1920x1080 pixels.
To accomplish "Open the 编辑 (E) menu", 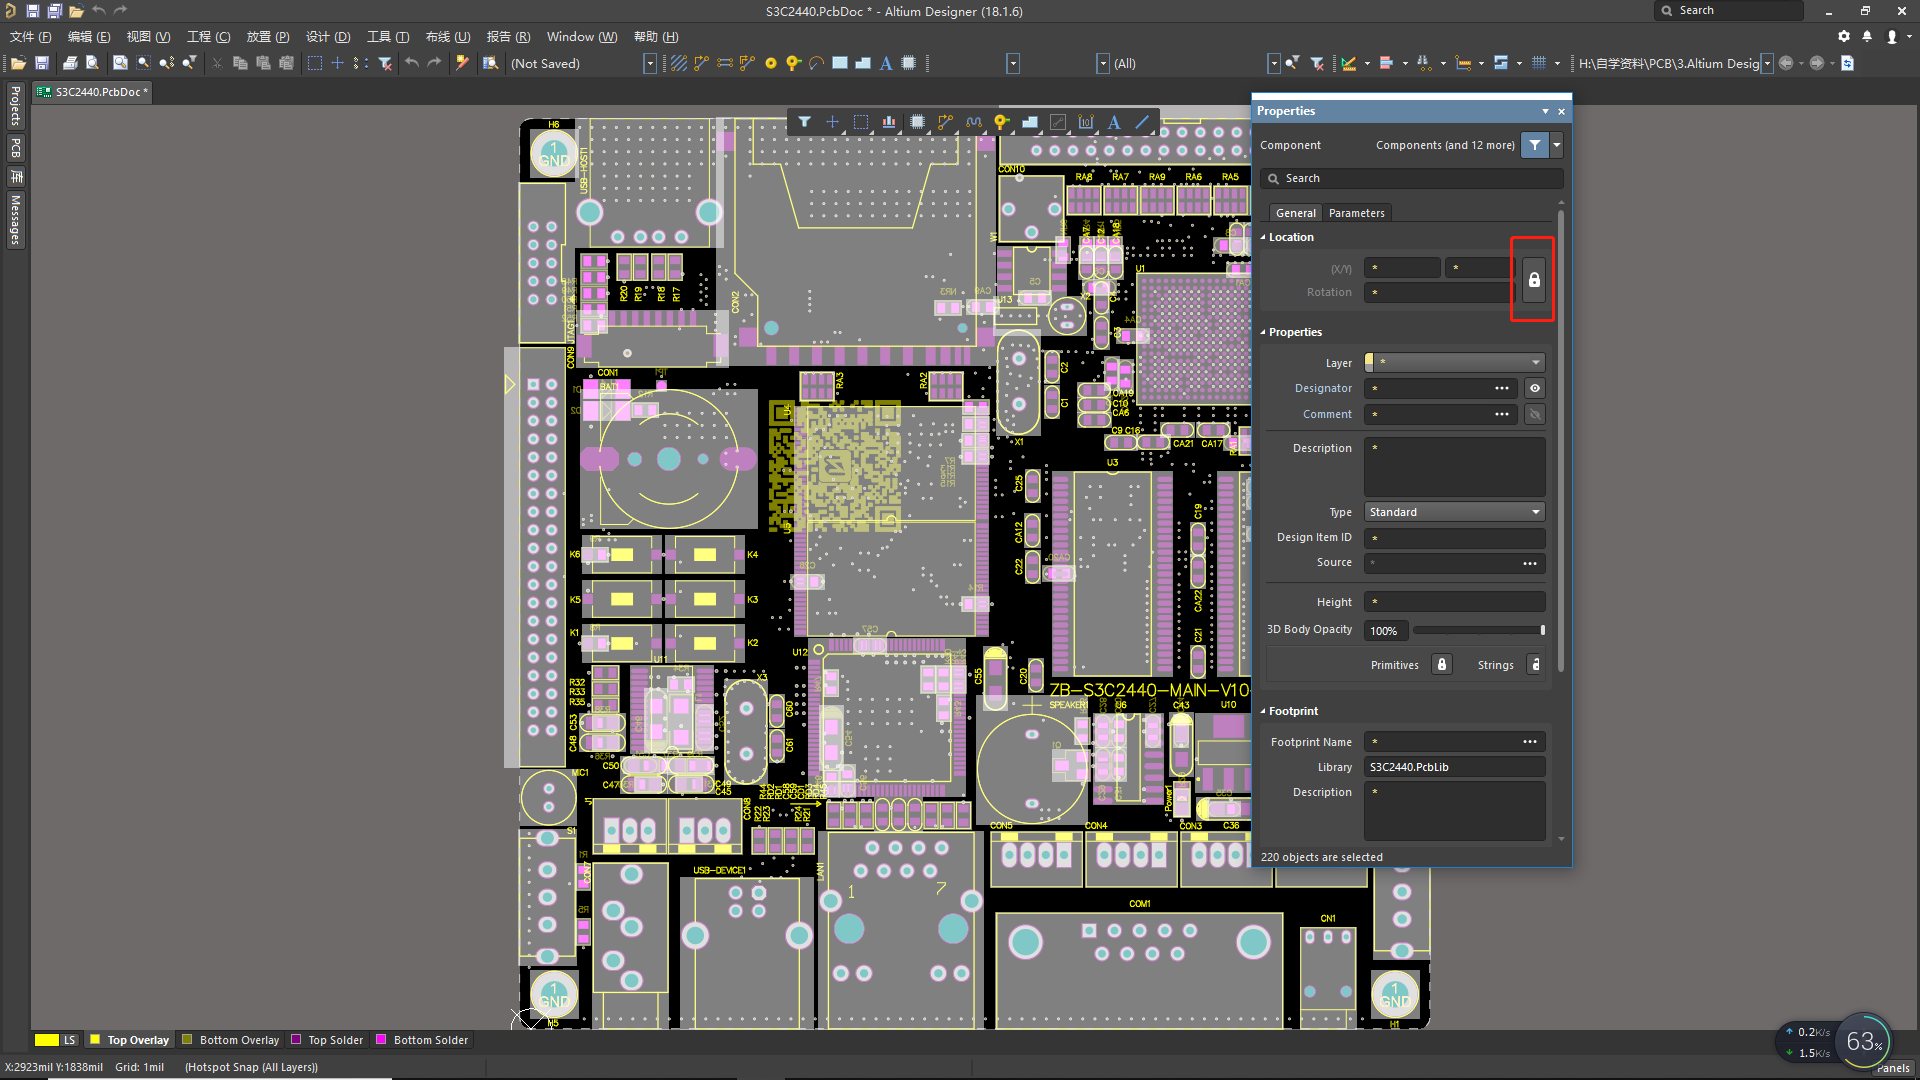I will point(89,37).
